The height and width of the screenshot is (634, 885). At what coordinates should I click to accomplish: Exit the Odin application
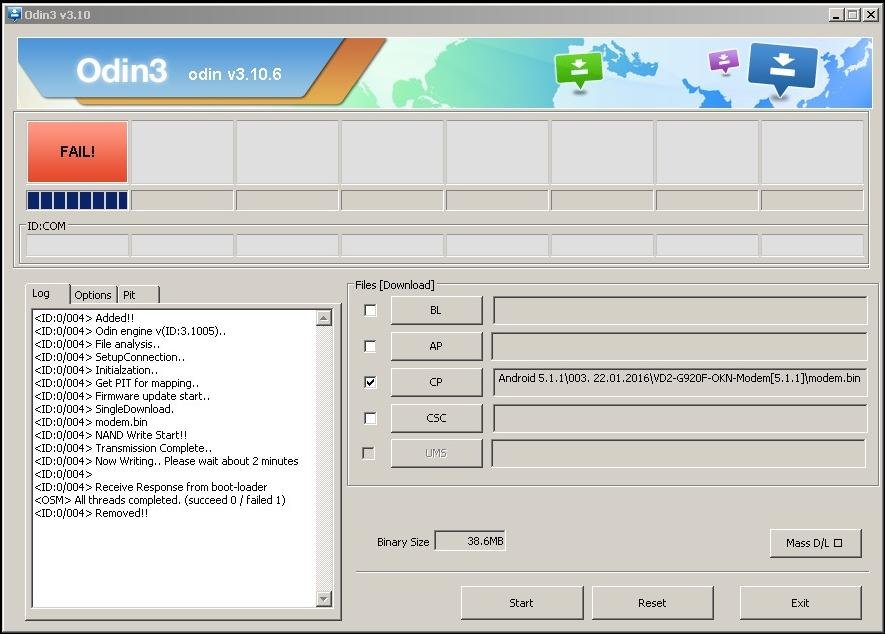point(800,603)
